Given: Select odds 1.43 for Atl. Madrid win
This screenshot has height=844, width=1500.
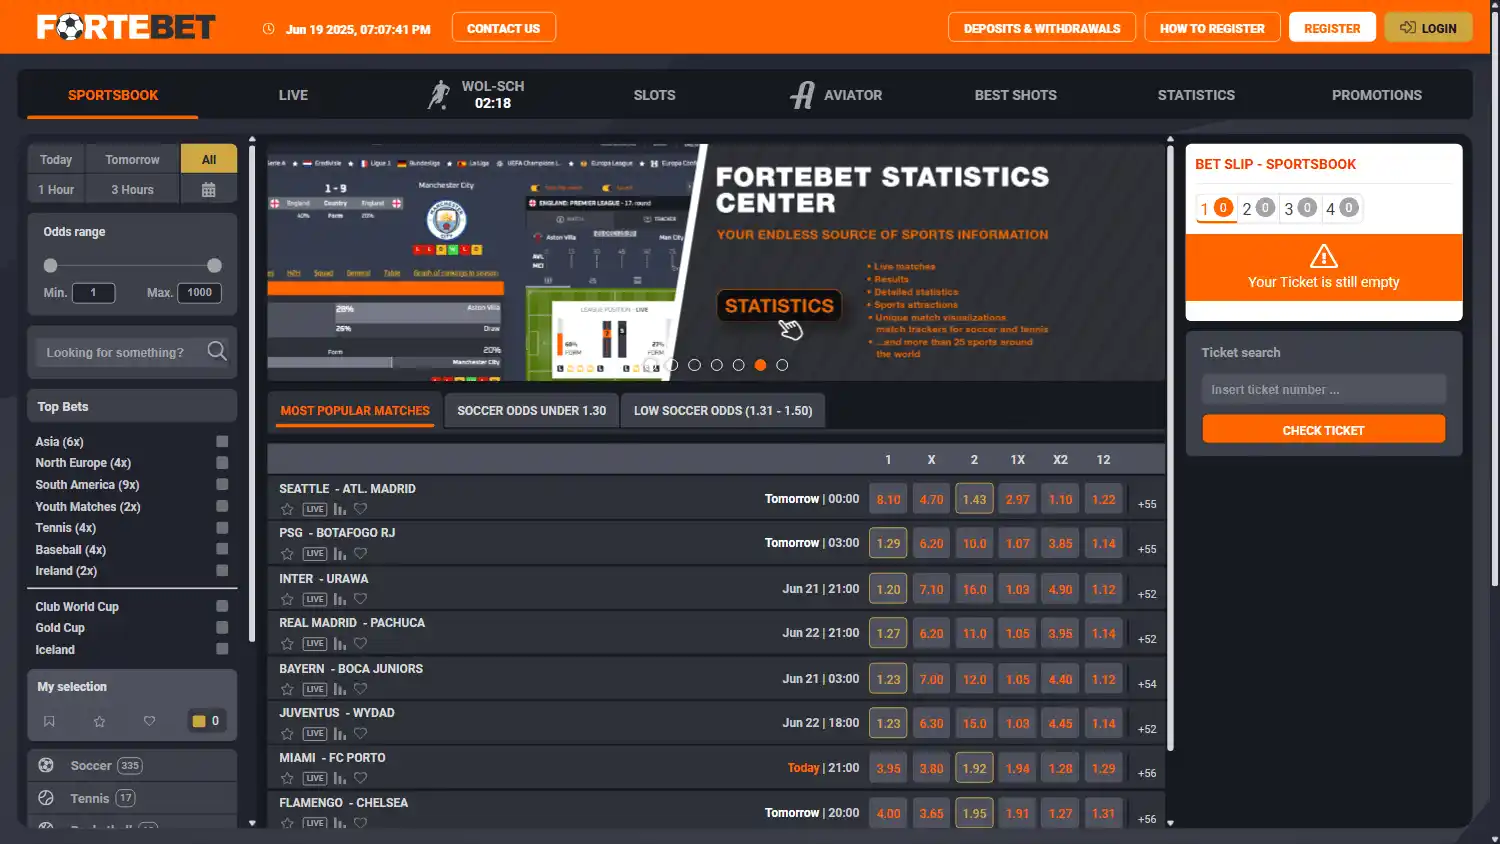Looking at the screenshot, I should click(x=974, y=499).
